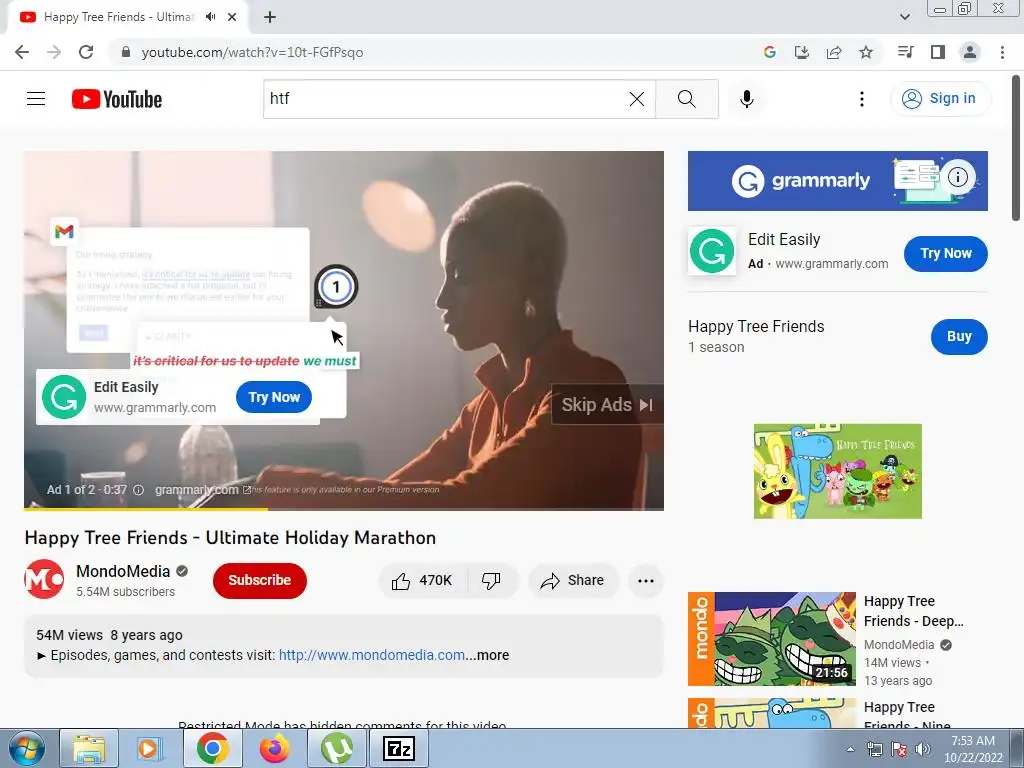Open system volume tray icon

point(923,749)
